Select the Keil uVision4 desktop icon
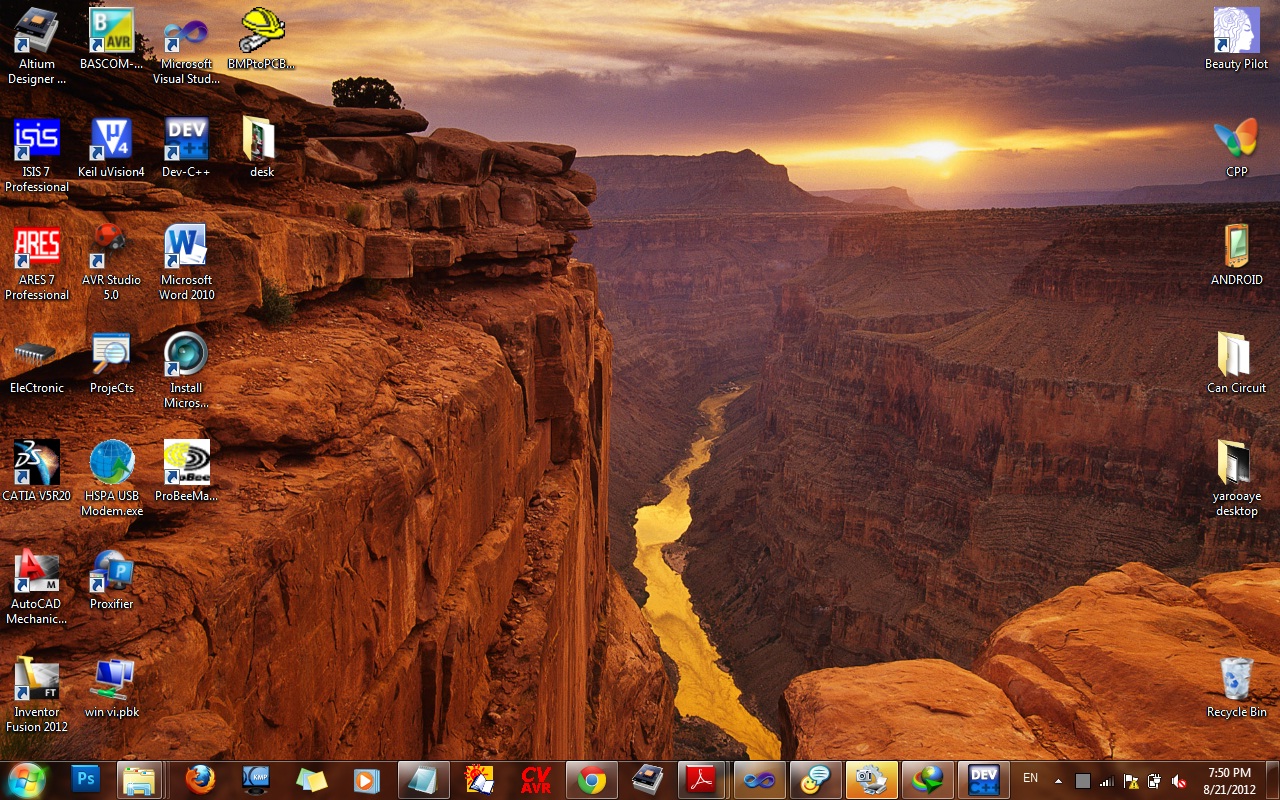 coord(111,148)
